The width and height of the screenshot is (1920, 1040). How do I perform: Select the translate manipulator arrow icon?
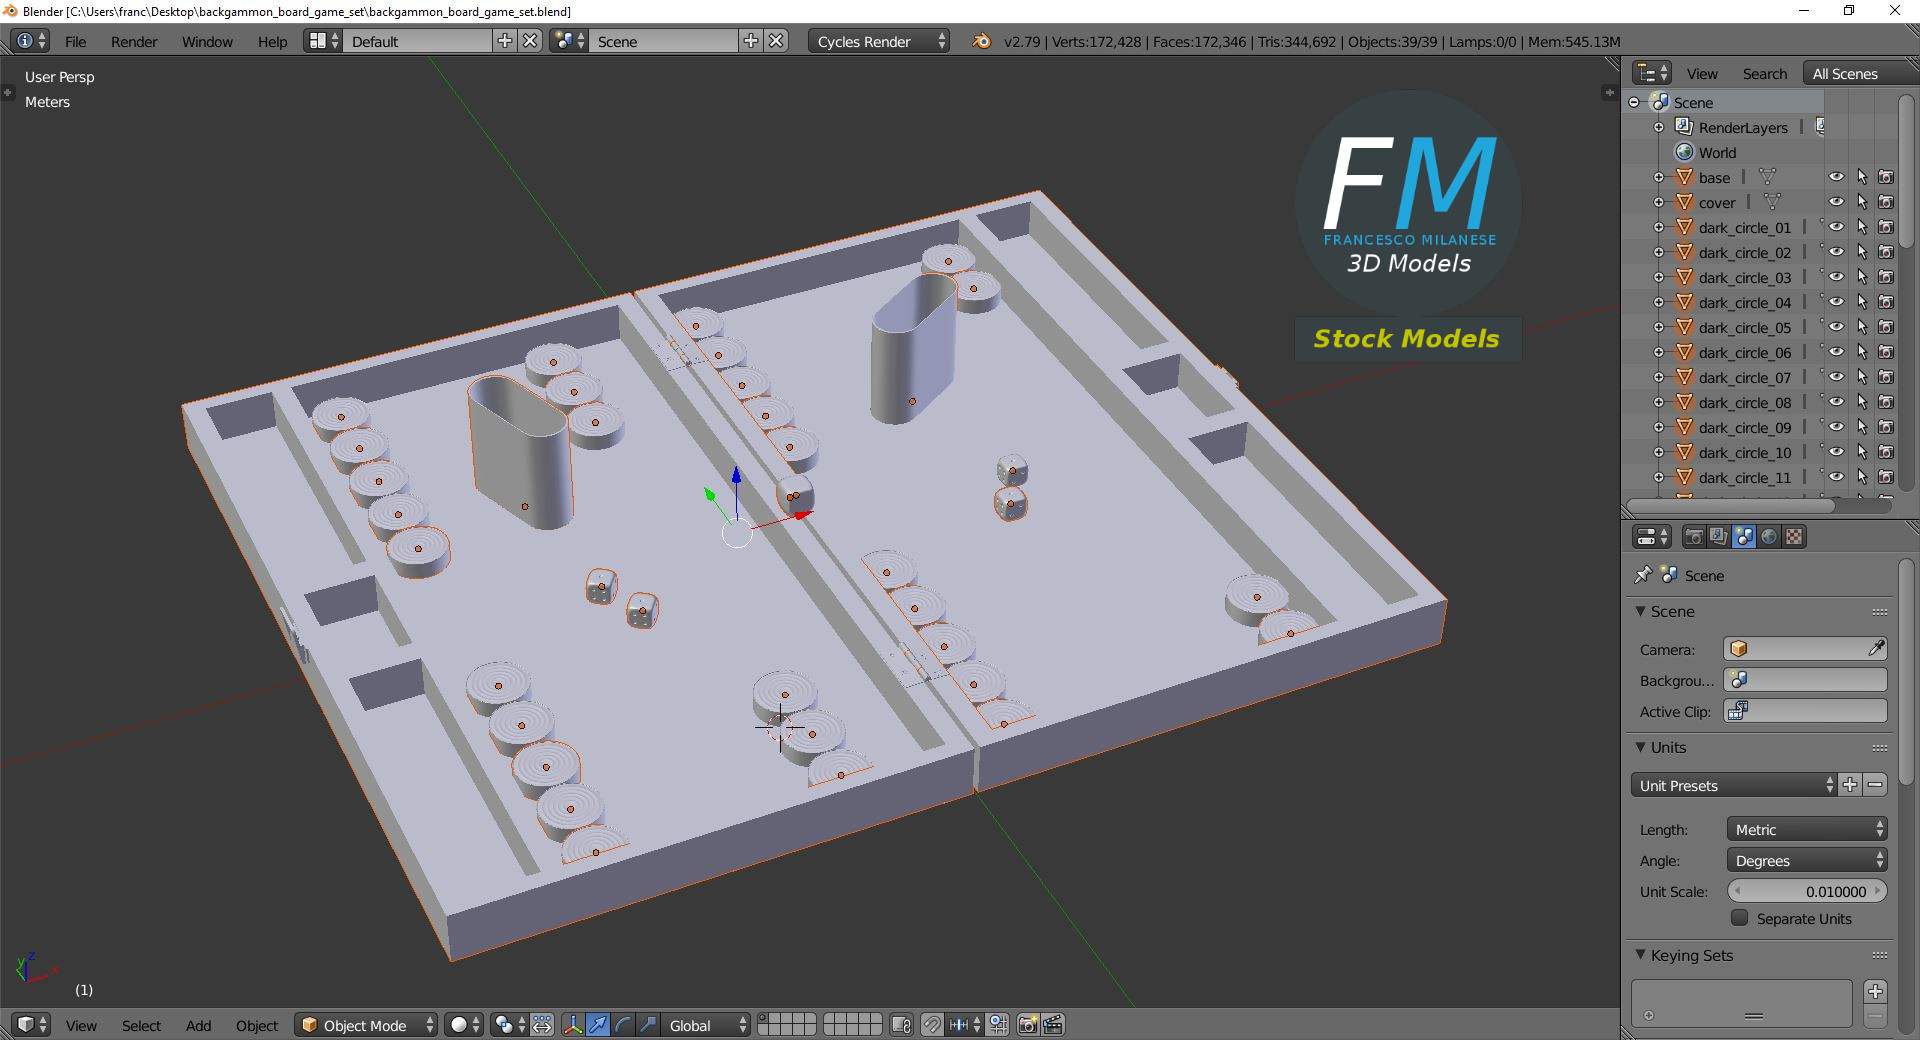pos(597,1025)
